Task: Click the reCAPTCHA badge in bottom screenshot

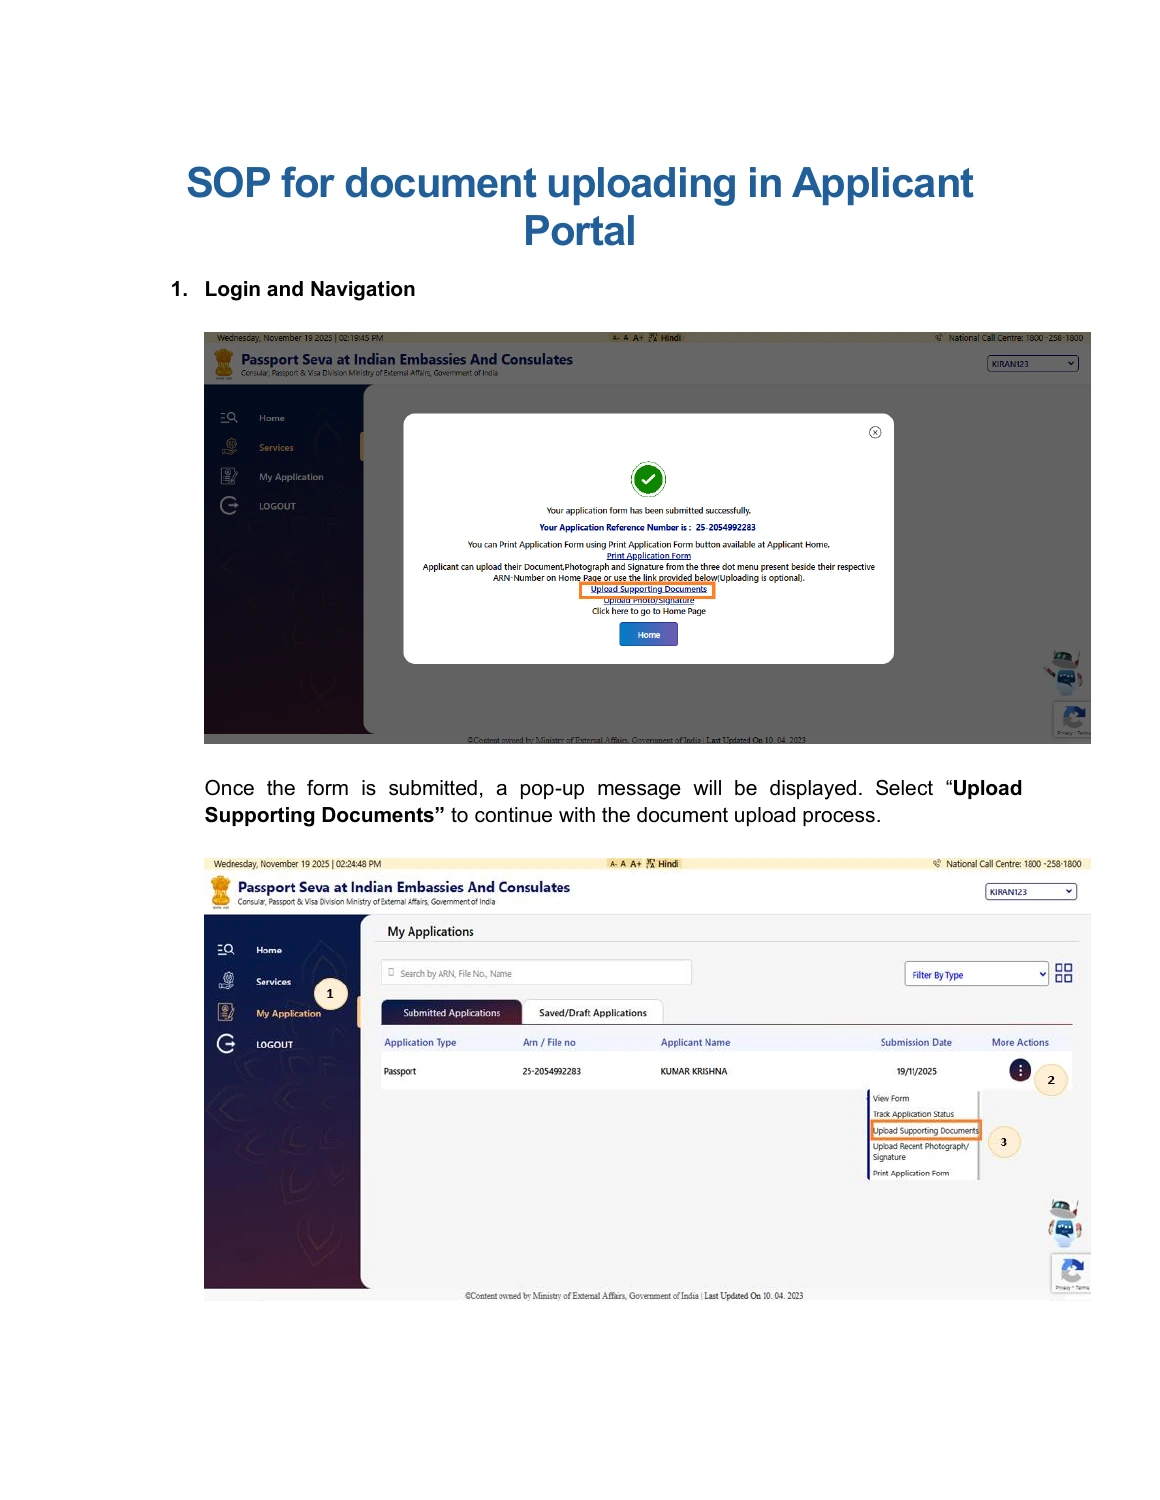Action: tap(1071, 1274)
